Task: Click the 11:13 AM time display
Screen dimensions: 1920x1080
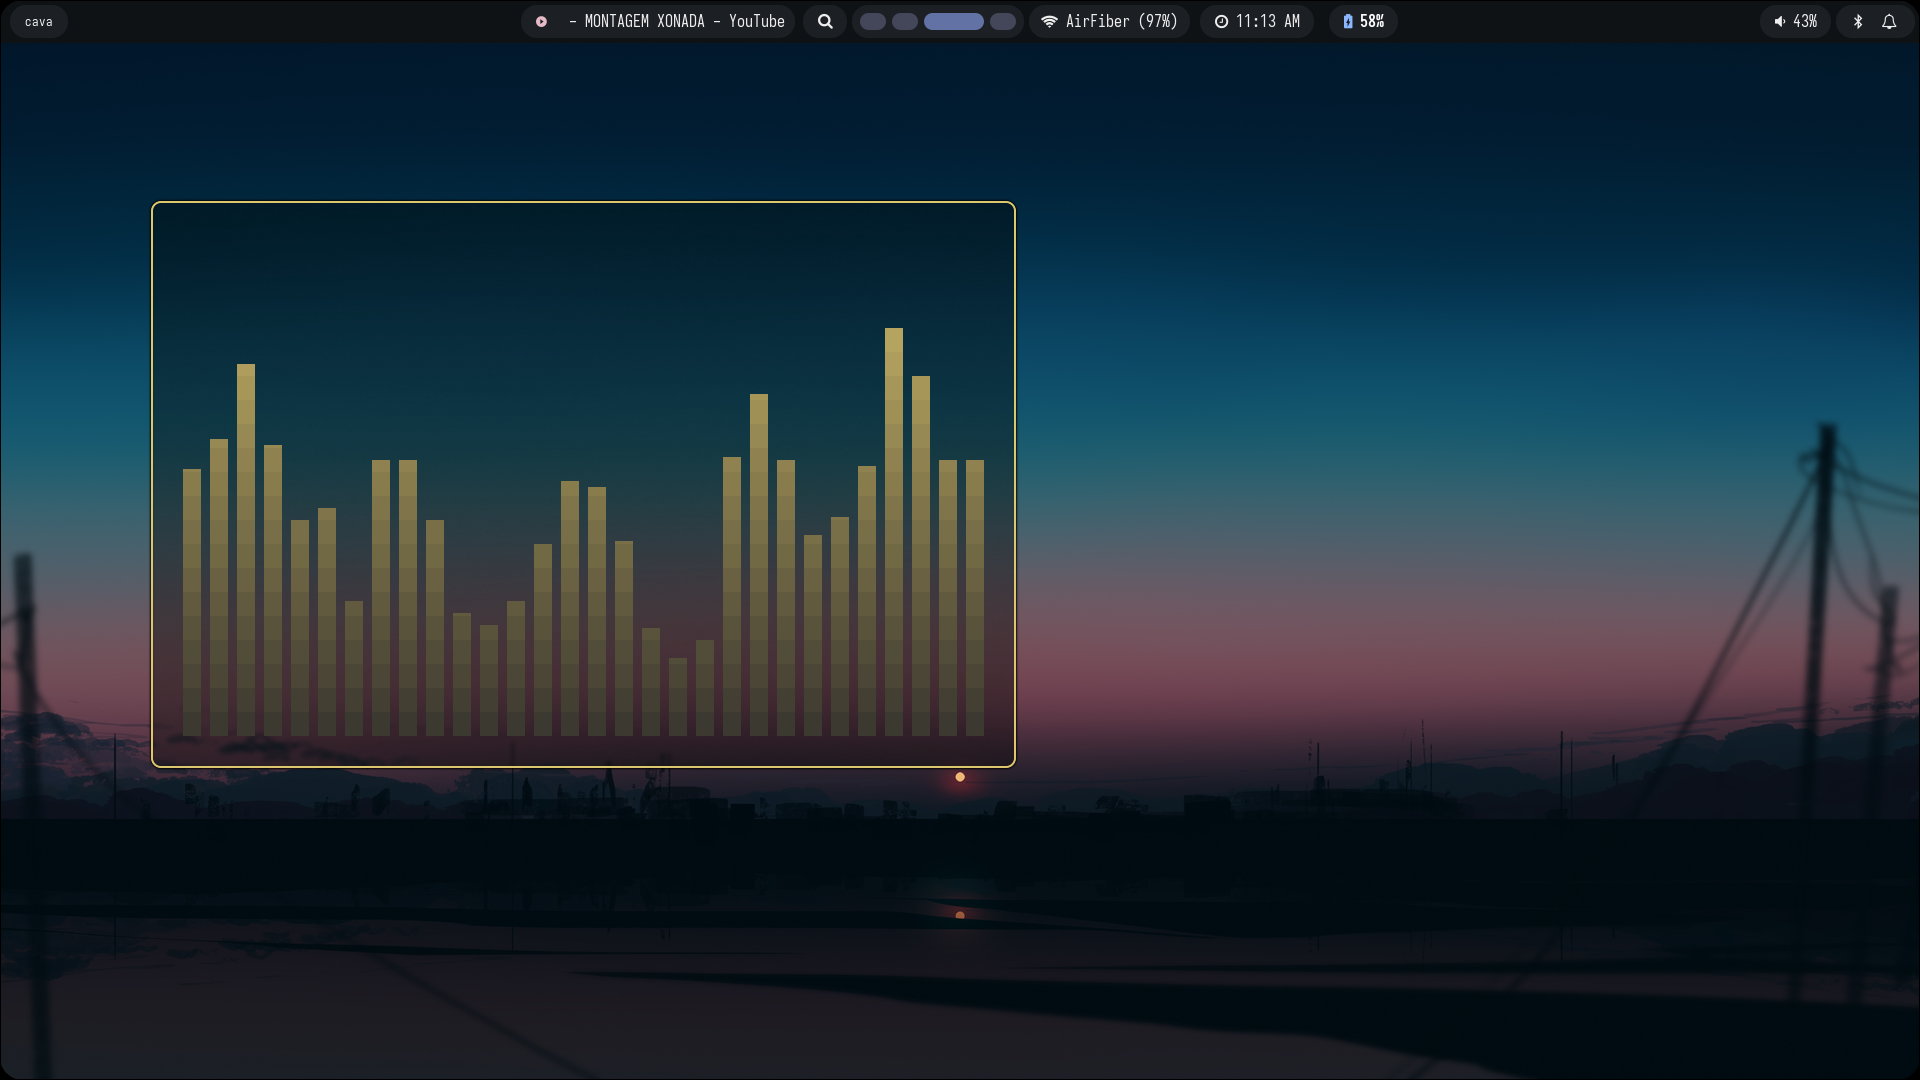Action: tap(1267, 21)
